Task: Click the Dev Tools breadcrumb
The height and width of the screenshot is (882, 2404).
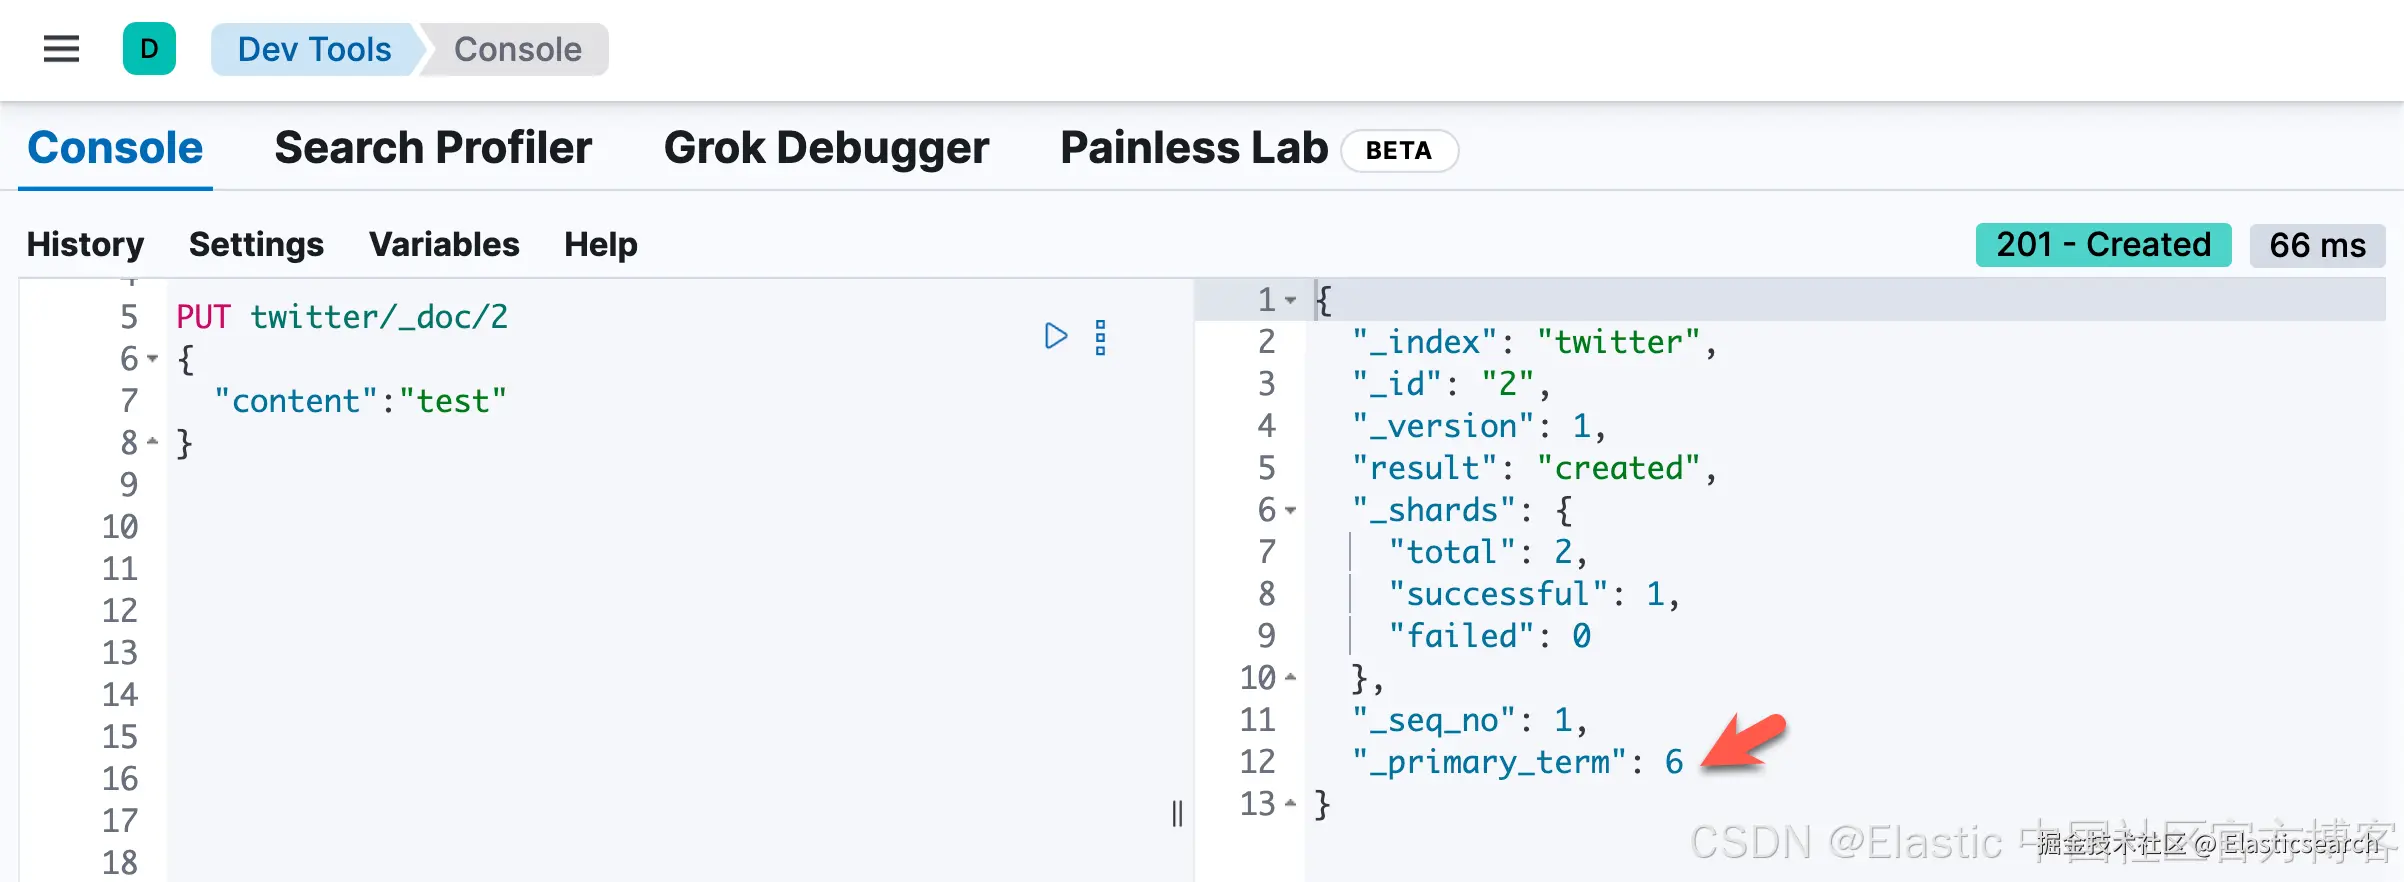Action: point(314,49)
